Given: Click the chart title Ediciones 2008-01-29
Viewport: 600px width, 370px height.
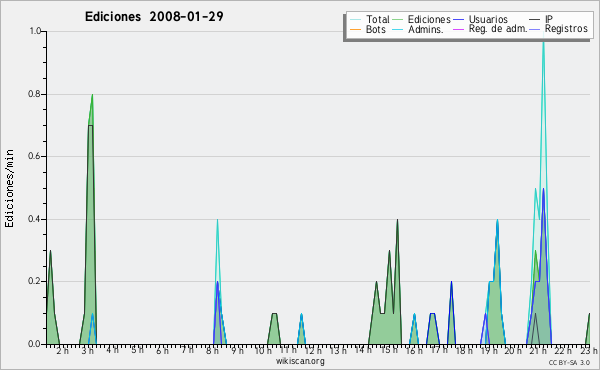Looking at the screenshot, I should (154, 17).
